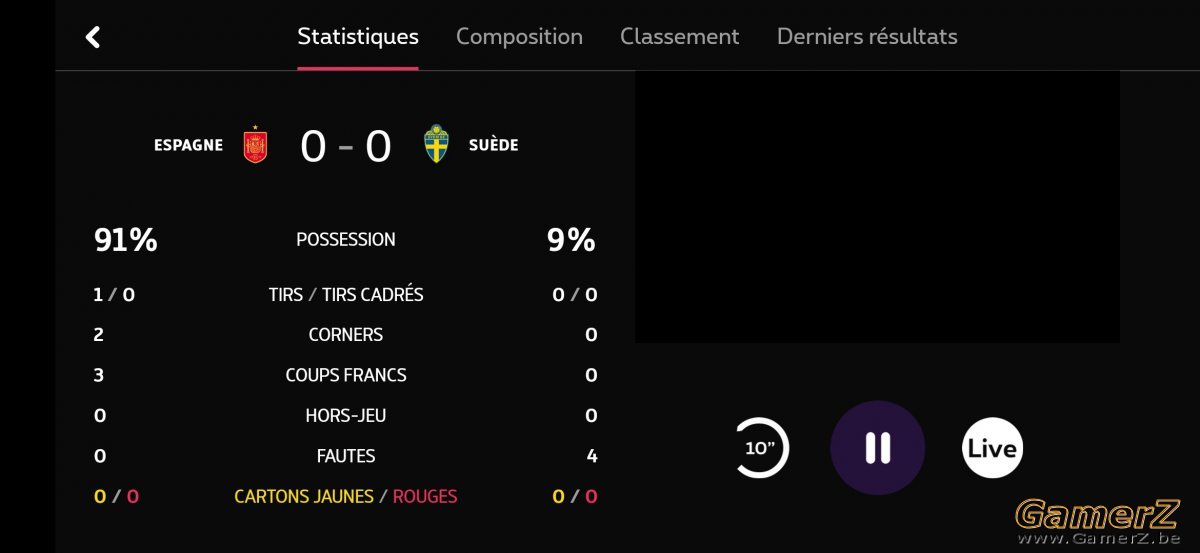Screen dimensions: 1200x553
Task: Open the Composition tab
Action: click(x=519, y=37)
